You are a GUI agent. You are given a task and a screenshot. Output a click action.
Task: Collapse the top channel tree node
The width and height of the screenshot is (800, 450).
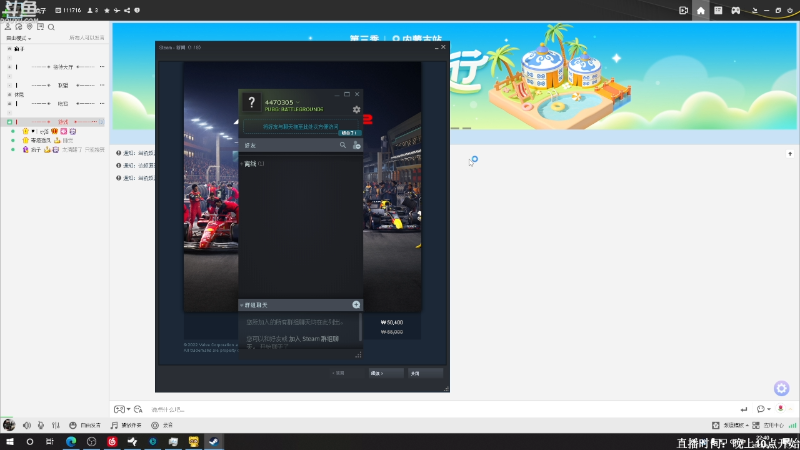[x=9, y=49]
